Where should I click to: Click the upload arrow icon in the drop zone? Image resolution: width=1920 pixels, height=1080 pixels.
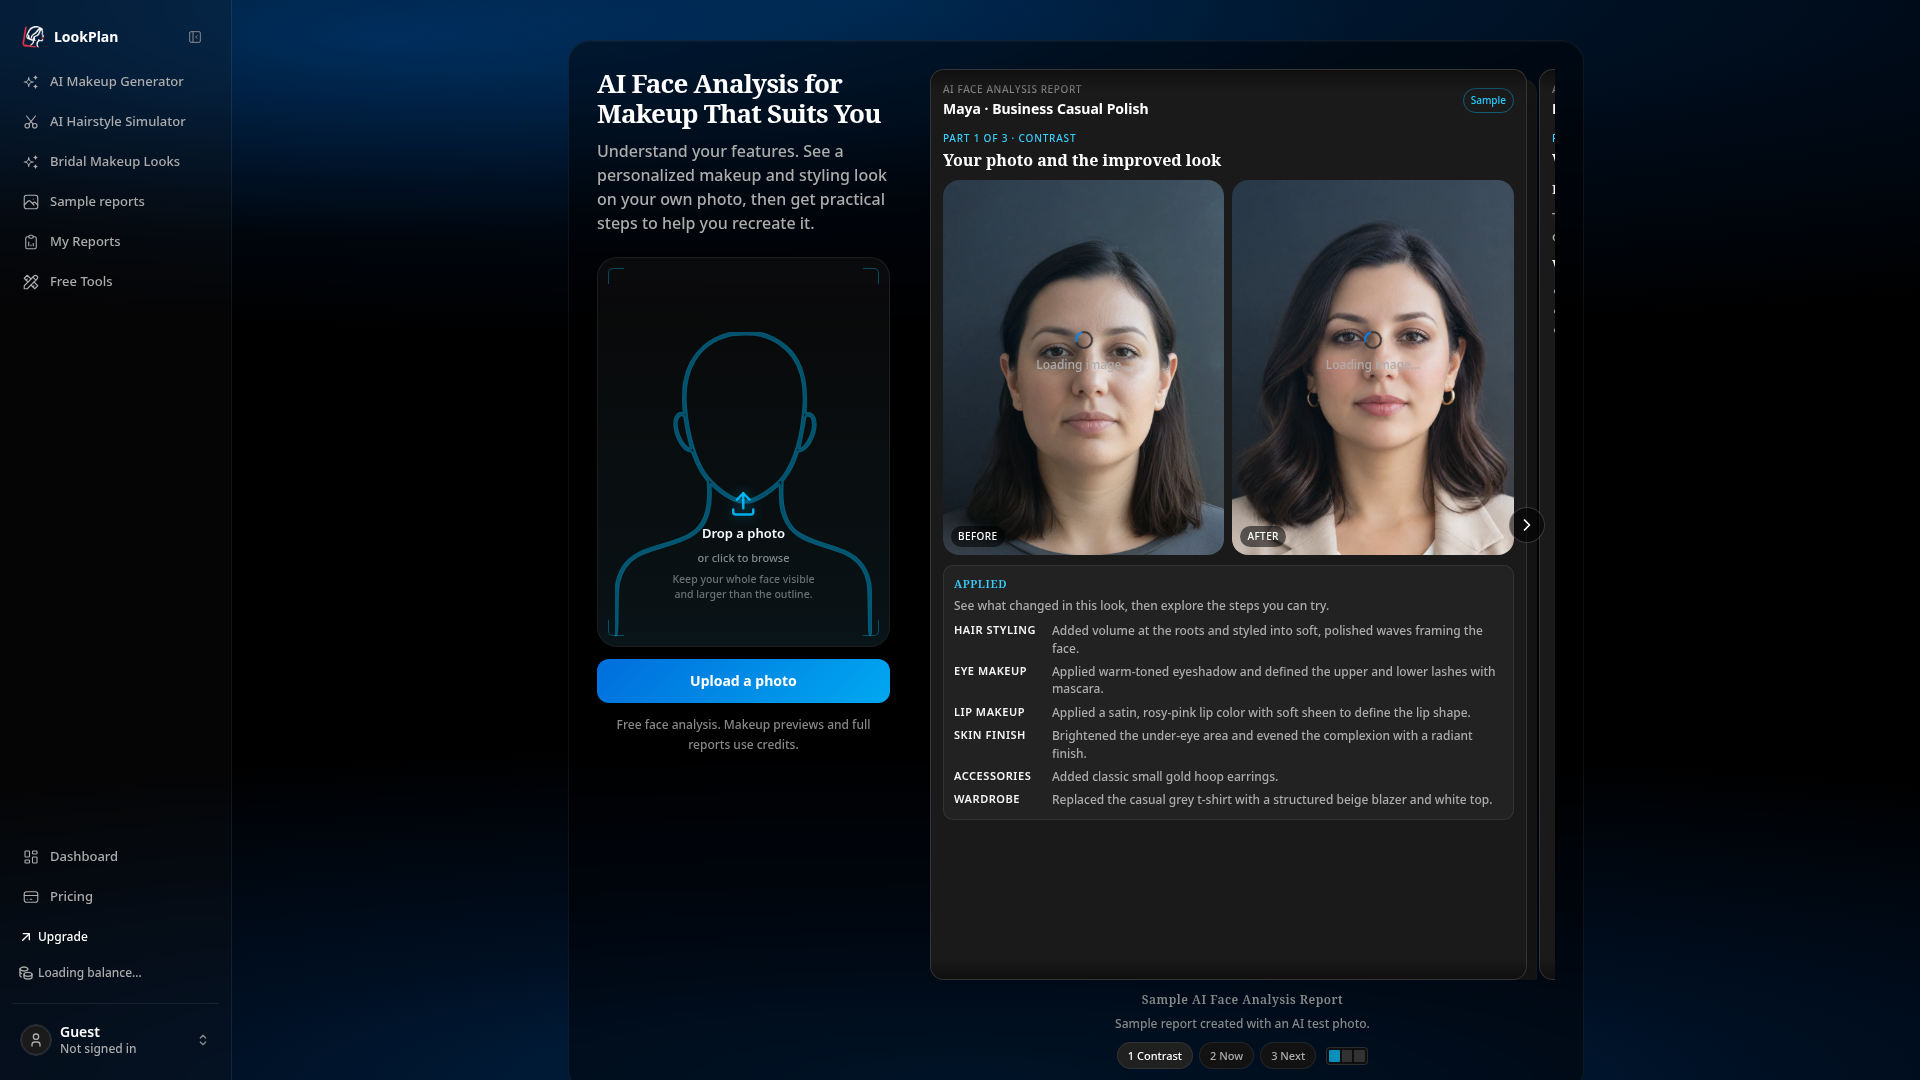point(743,504)
